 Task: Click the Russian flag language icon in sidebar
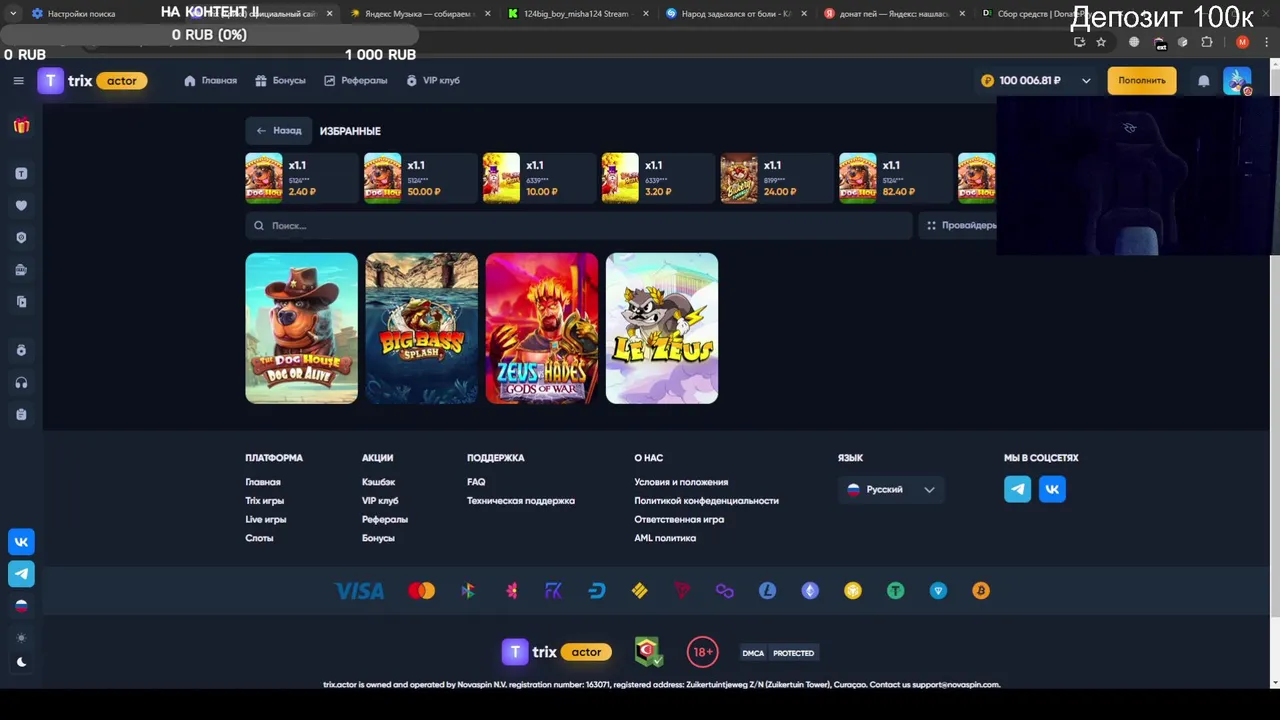click(x=21, y=606)
